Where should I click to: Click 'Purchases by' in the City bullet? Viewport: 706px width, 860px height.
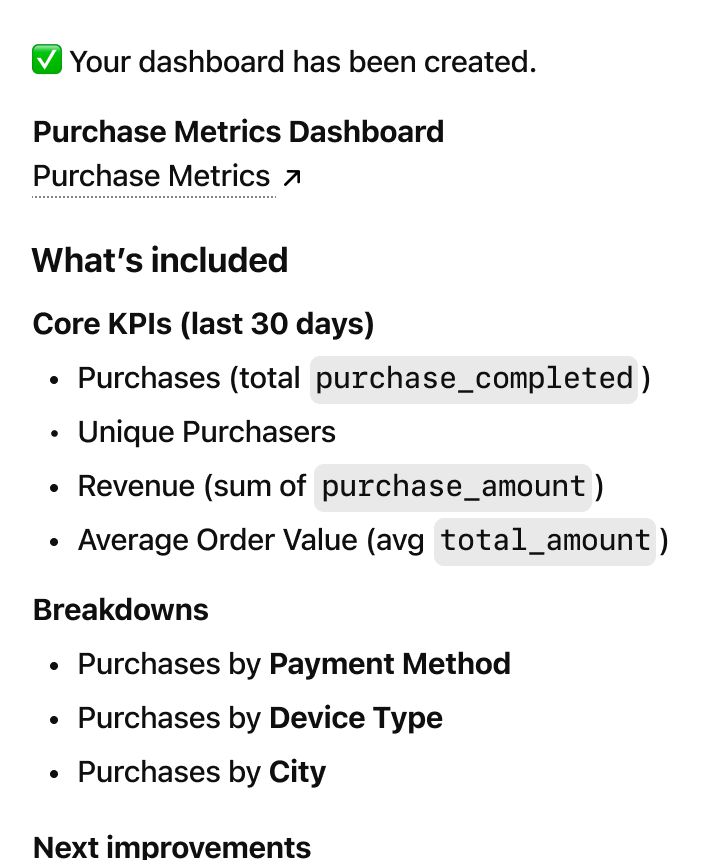[x=170, y=772]
